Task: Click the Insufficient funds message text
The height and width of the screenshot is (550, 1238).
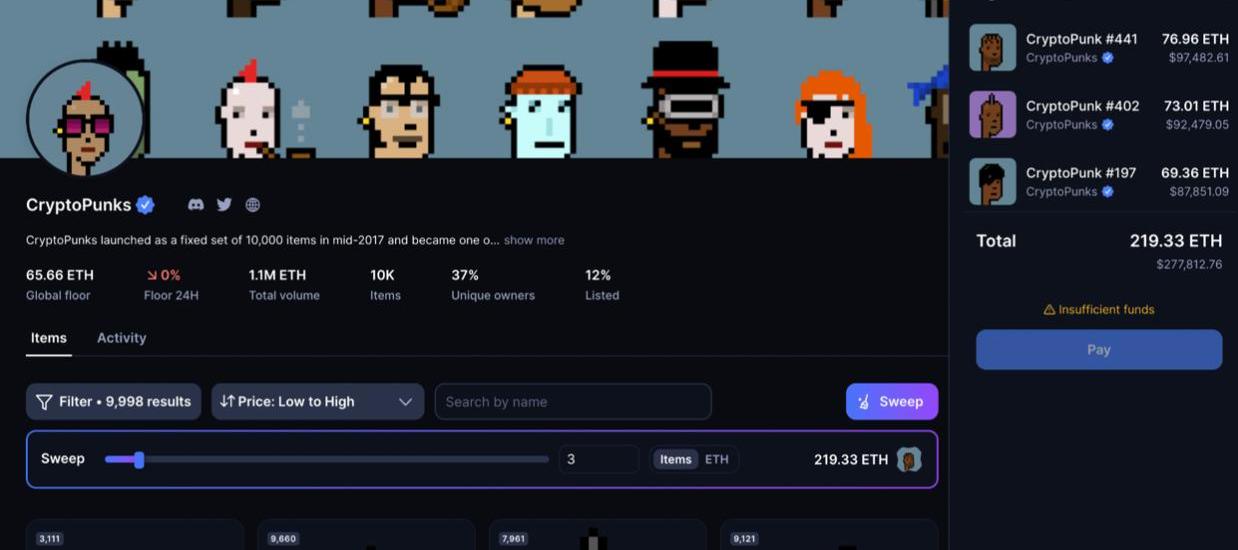Action: pyautogui.click(x=1106, y=310)
